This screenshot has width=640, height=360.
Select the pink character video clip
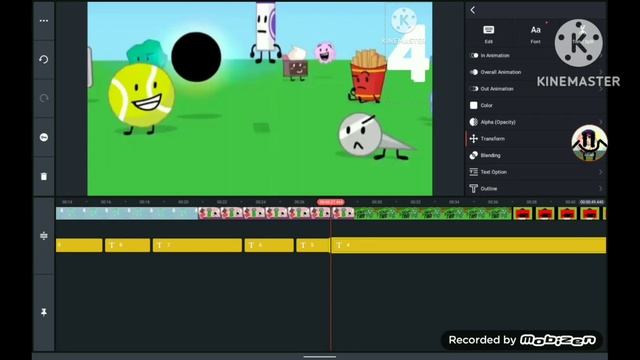[x=276, y=213]
